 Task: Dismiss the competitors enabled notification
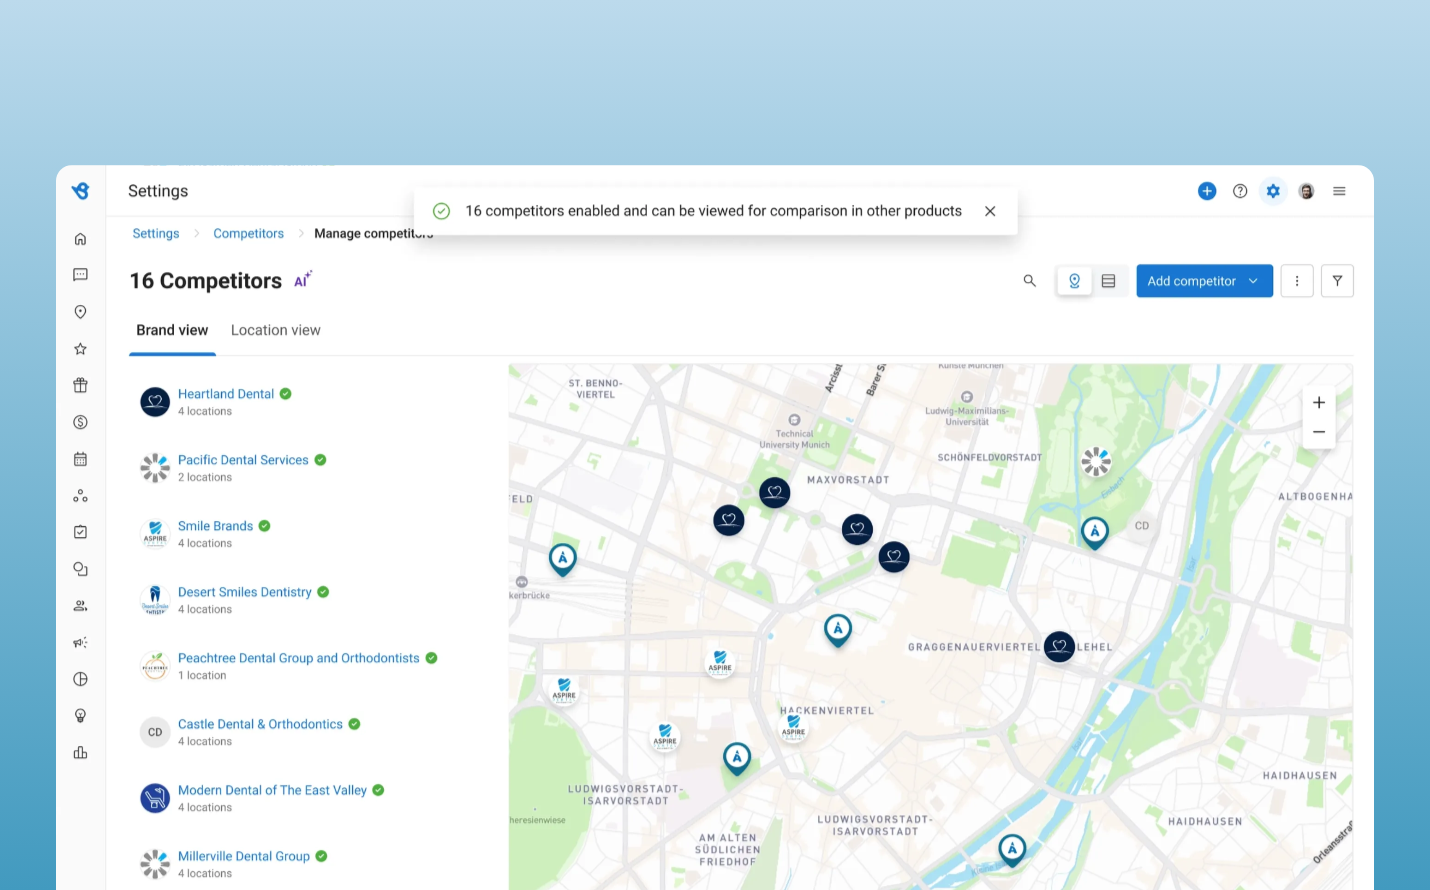click(990, 211)
